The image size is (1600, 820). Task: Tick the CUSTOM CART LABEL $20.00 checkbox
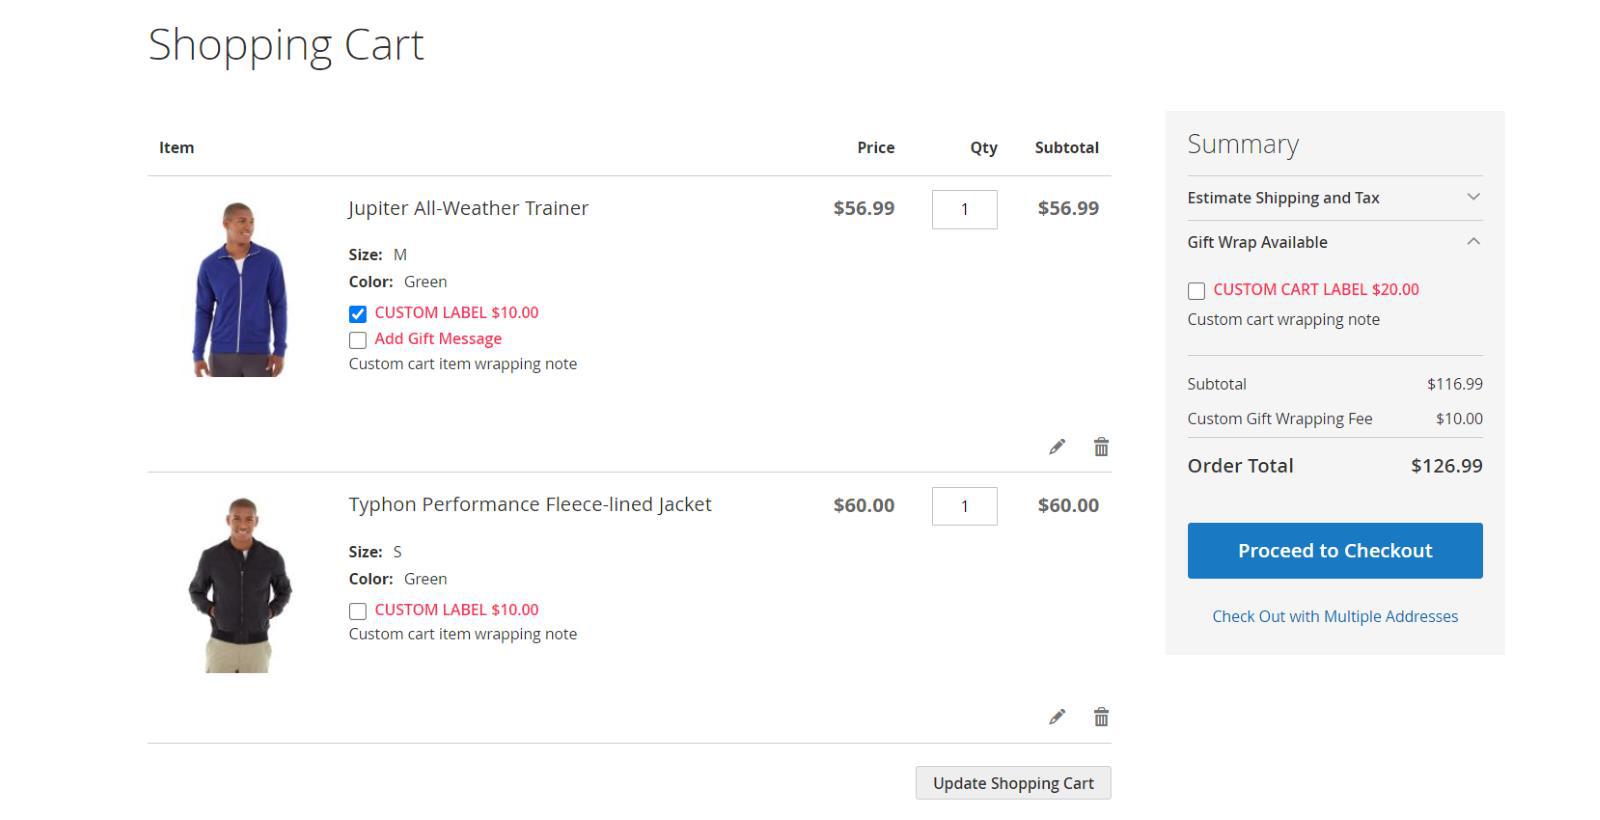[x=1196, y=291]
